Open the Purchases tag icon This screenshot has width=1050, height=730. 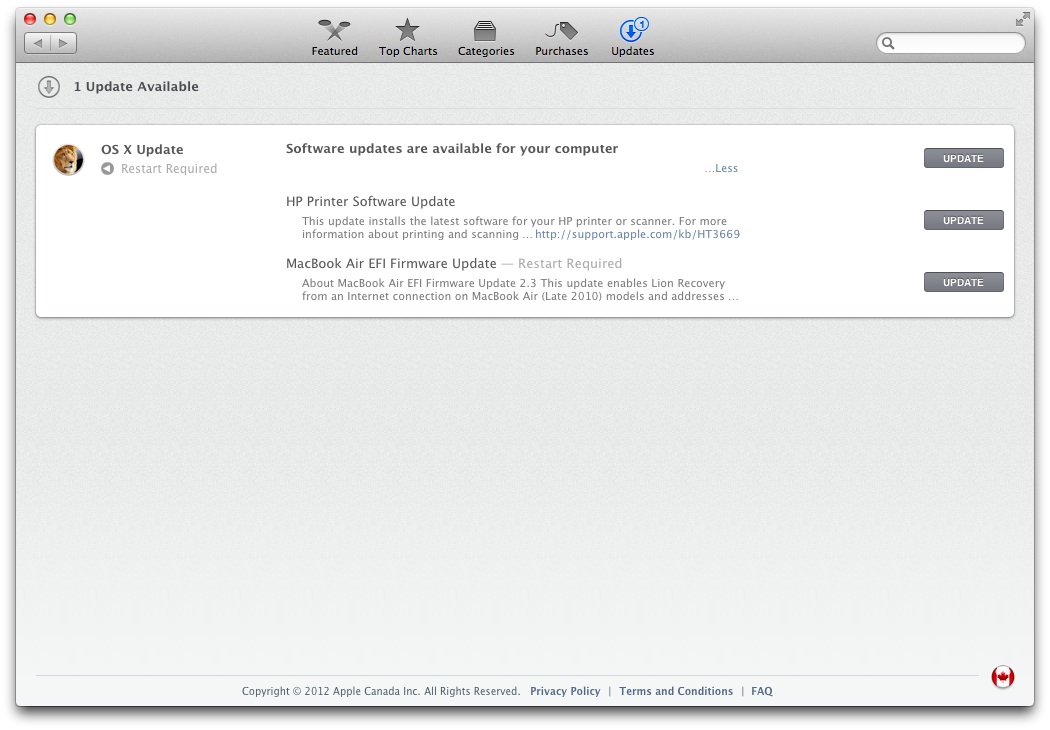coord(561,30)
